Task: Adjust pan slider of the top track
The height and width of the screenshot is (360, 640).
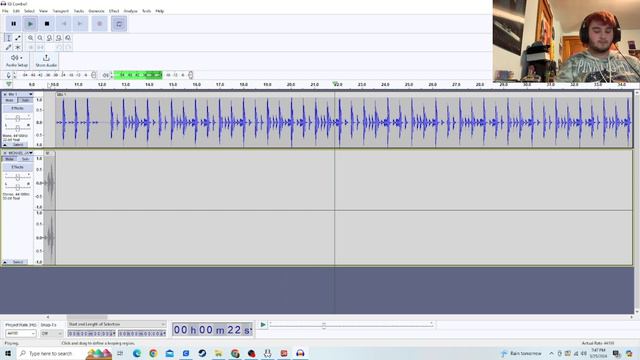Action: click(18, 129)
